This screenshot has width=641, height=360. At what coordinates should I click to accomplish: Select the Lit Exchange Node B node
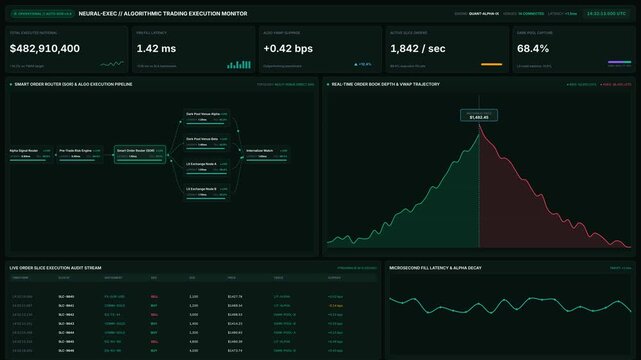click(x=206, y=192)
